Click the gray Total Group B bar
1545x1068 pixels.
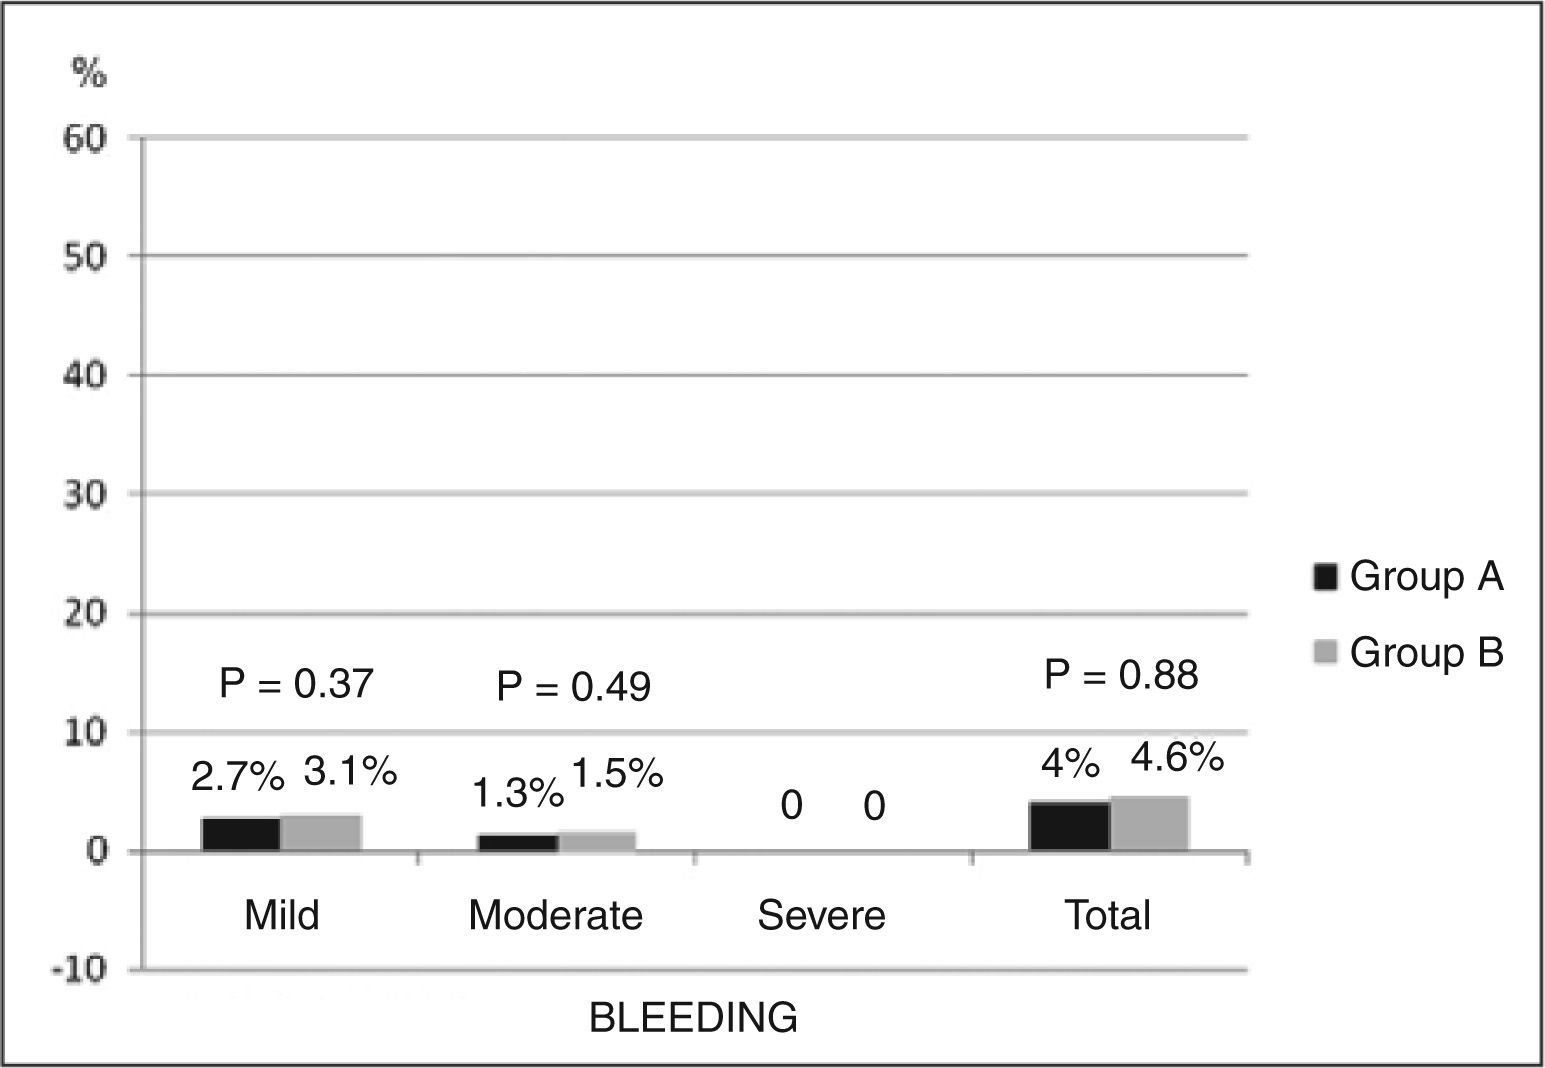point(1149,824)
